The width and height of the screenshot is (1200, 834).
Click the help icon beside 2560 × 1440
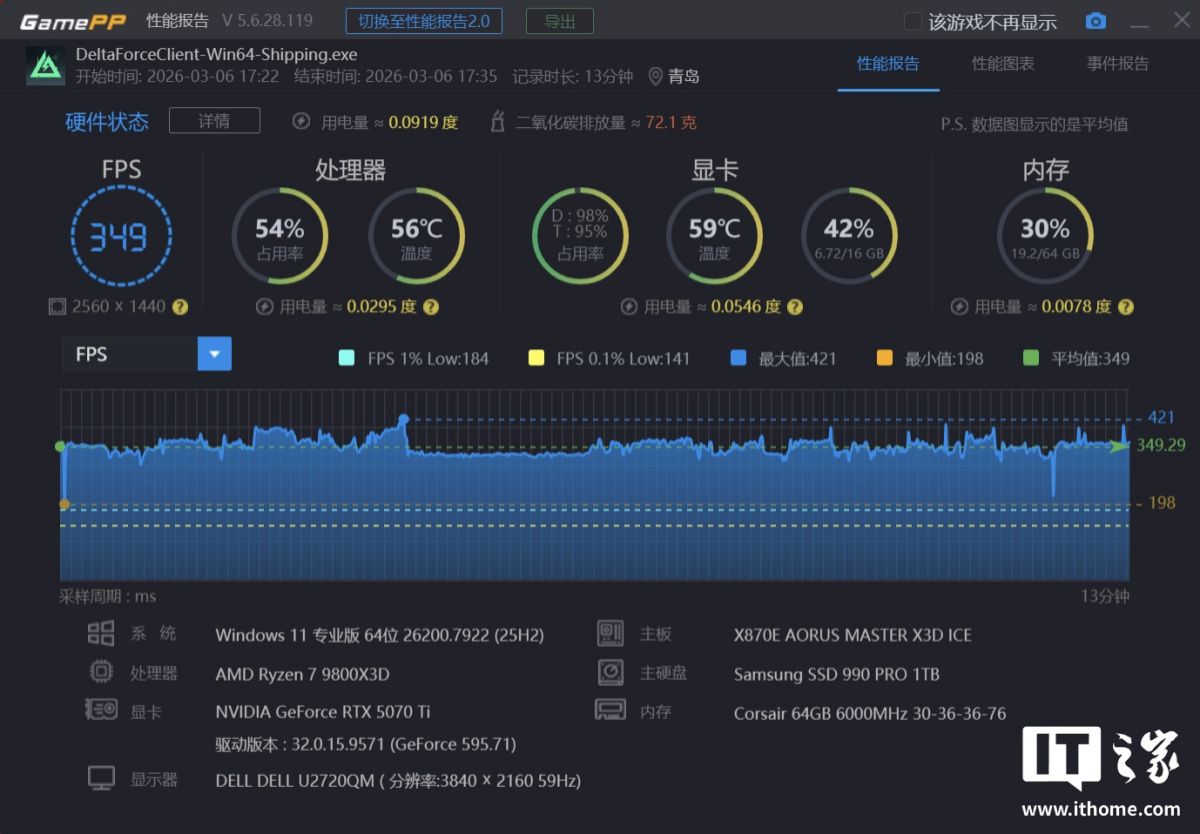(x=180, y=307)
